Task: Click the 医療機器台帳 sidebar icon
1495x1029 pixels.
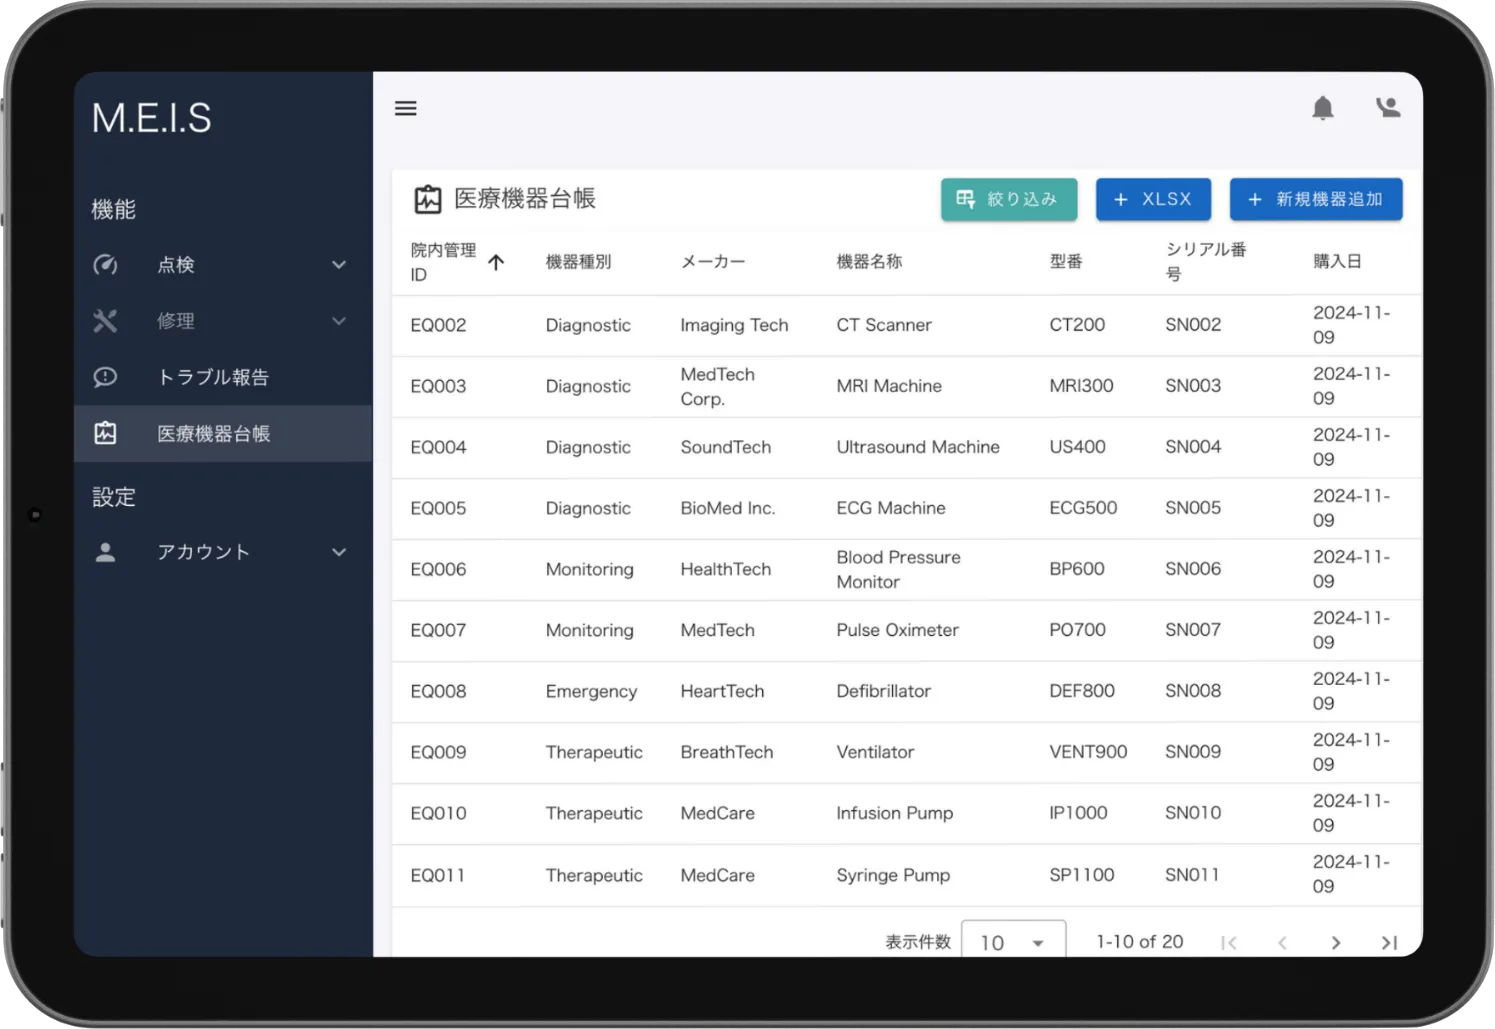Action: [105, 433]
